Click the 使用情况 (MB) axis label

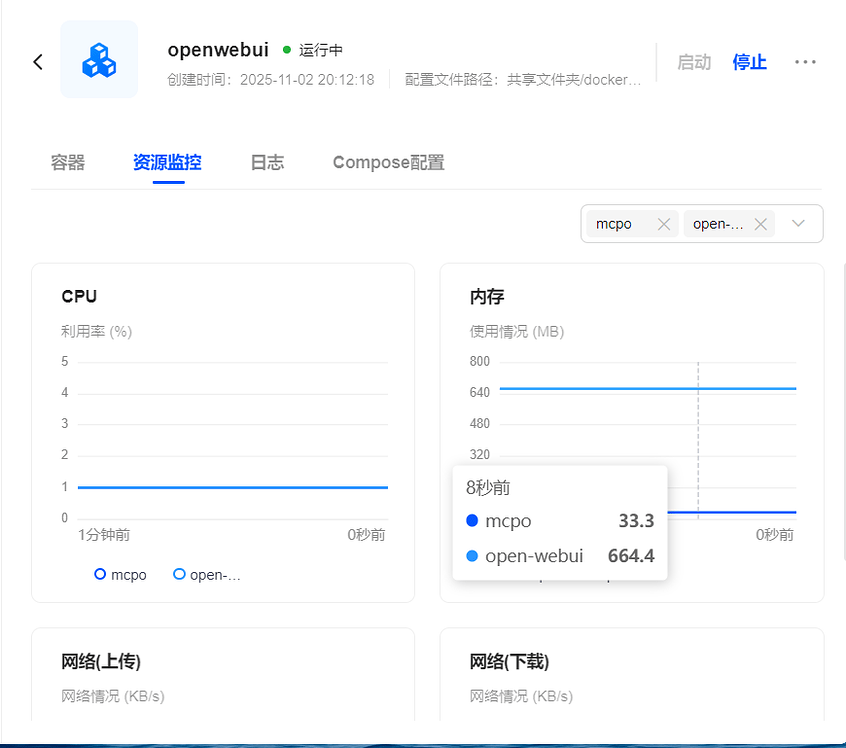(x=517, y=331)
